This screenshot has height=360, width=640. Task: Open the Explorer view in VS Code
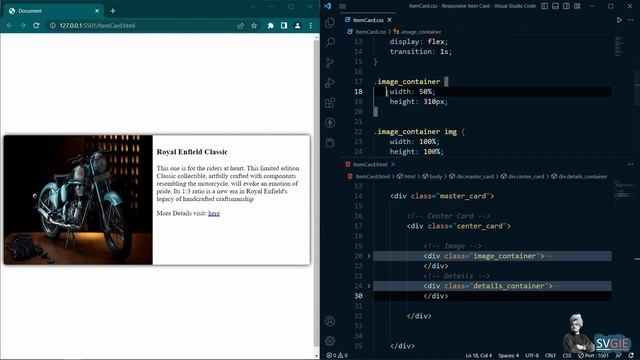point(330,22)
